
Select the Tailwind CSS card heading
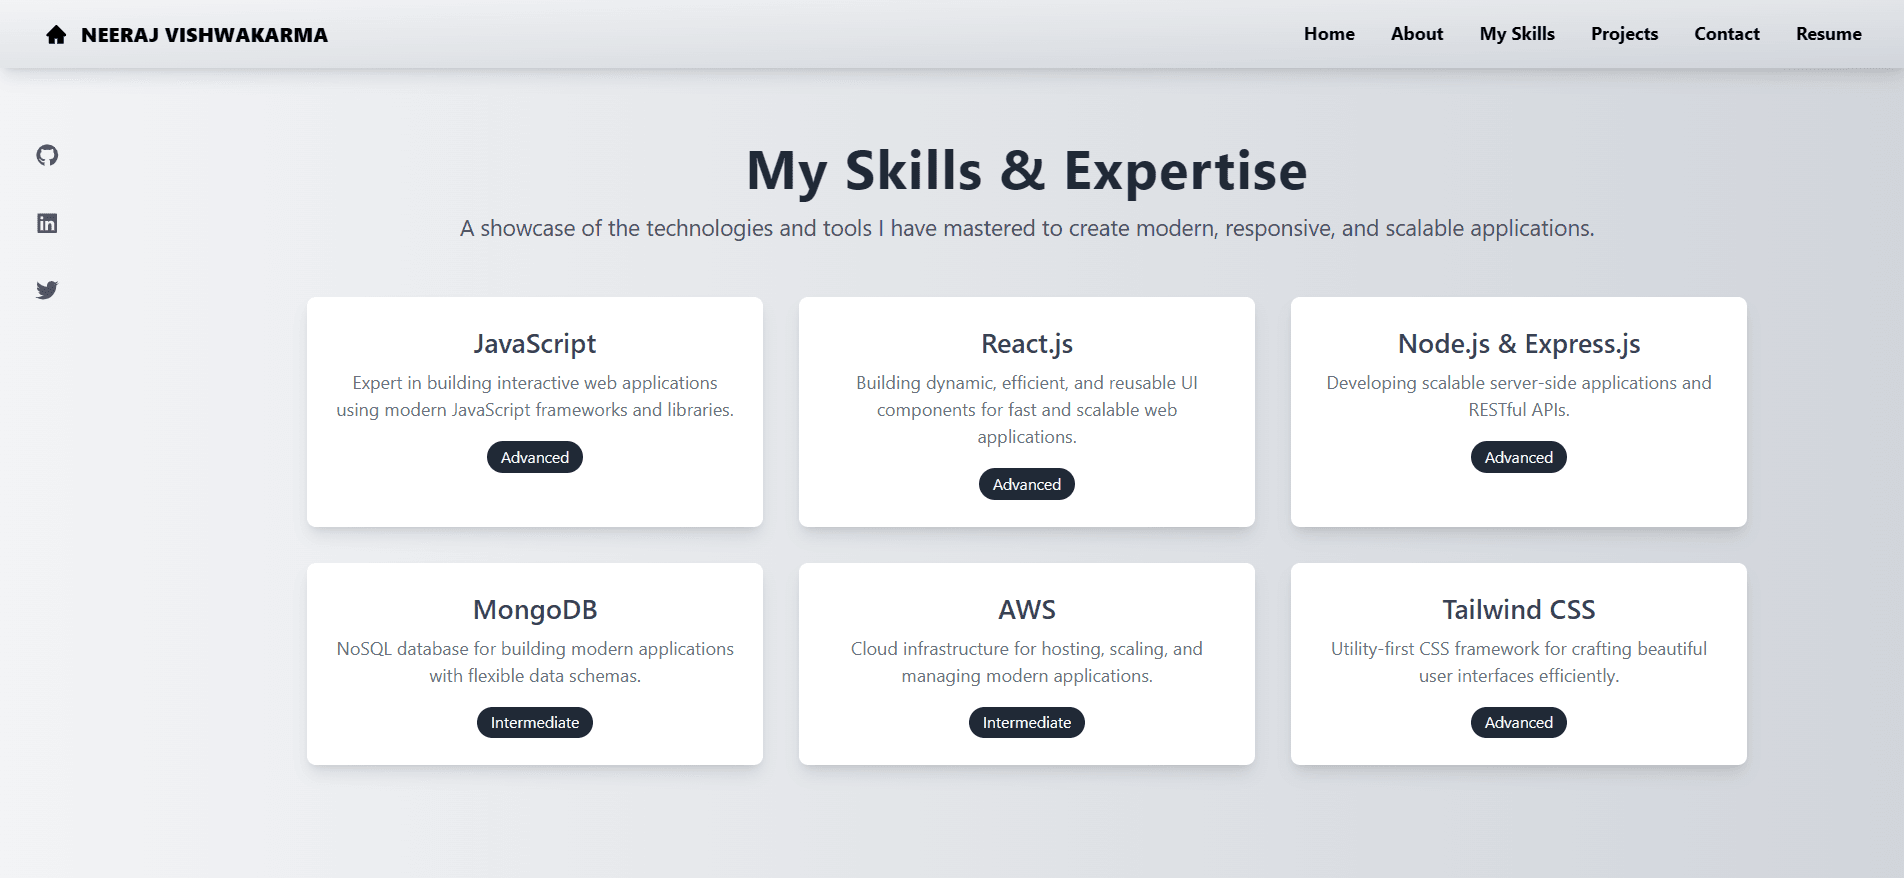pos(1519,610)
